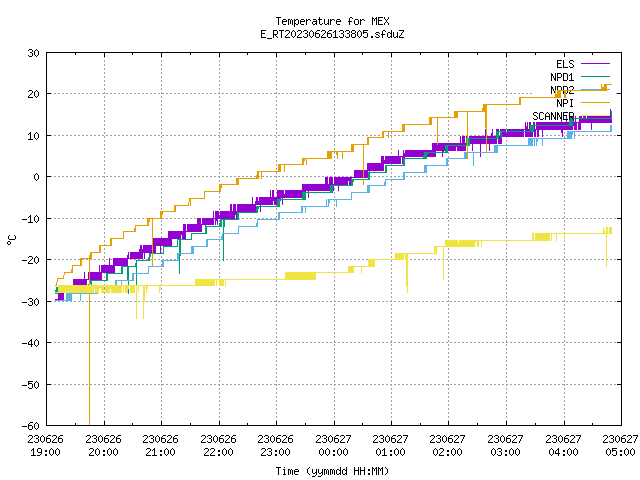
Task: Click the y-axis tick label '-20'
Action: pyautogui.click(x=31, y=260)
